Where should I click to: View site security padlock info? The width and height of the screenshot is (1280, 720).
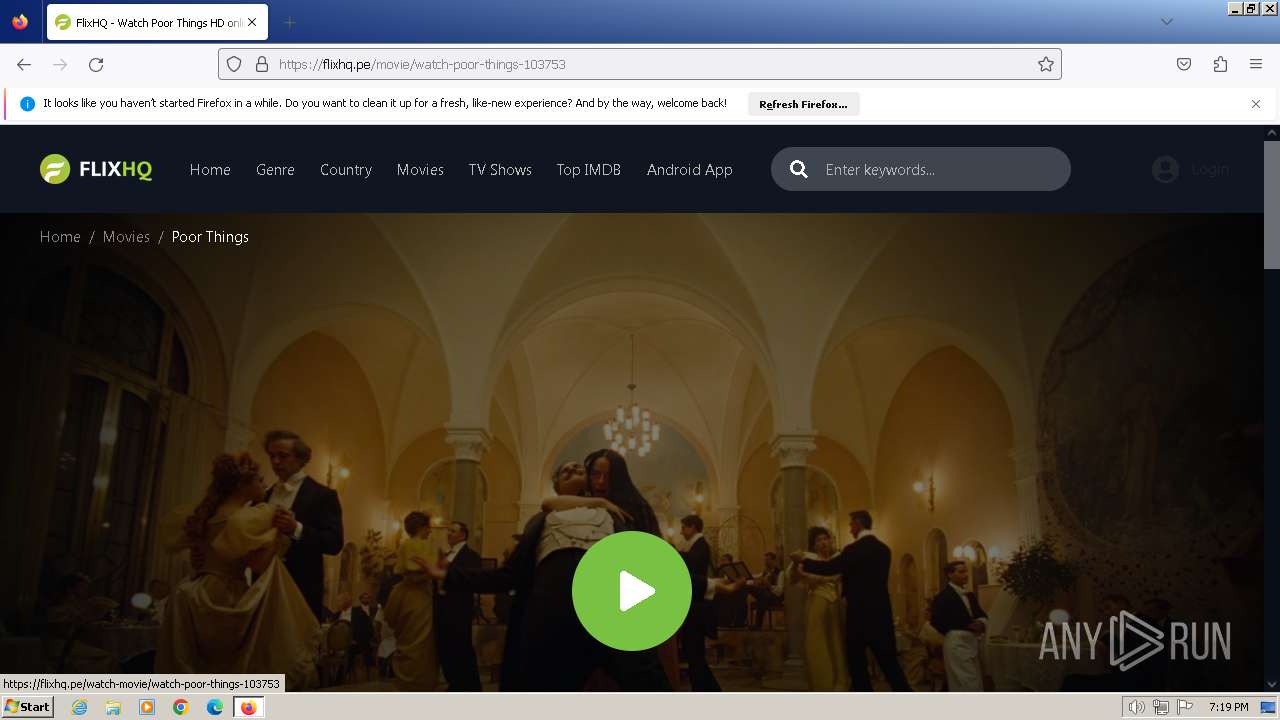coord(262,64)
